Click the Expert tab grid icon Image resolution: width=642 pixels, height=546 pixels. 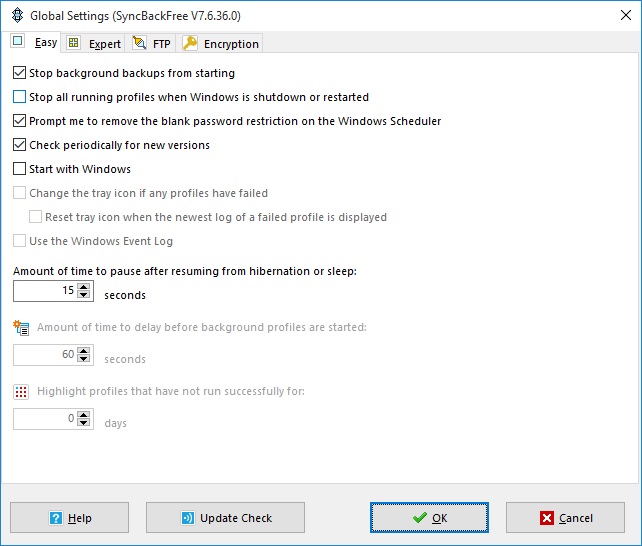(x=74, y=43)
